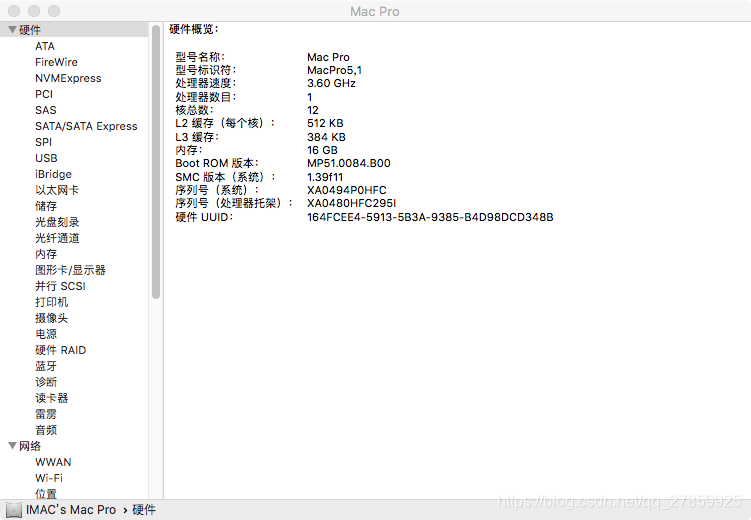Select 储存 in the sidebar
The height and width of the screenshot is (520, 751).
pos(46,206)
